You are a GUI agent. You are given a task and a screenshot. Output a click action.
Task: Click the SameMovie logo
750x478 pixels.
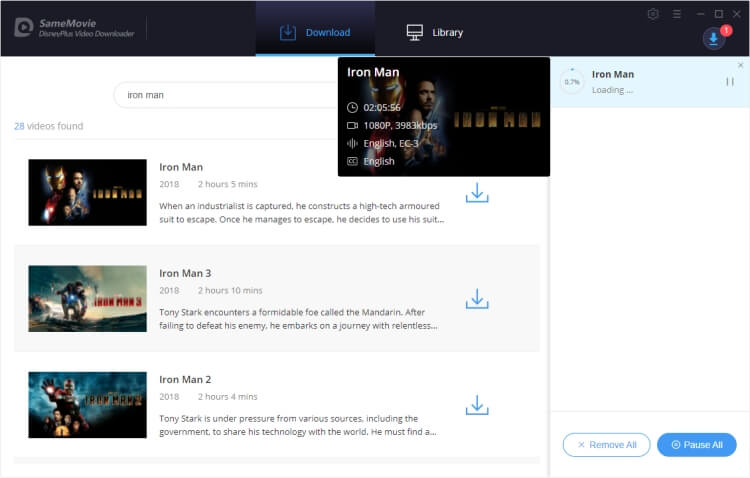(x=74, y=28)
